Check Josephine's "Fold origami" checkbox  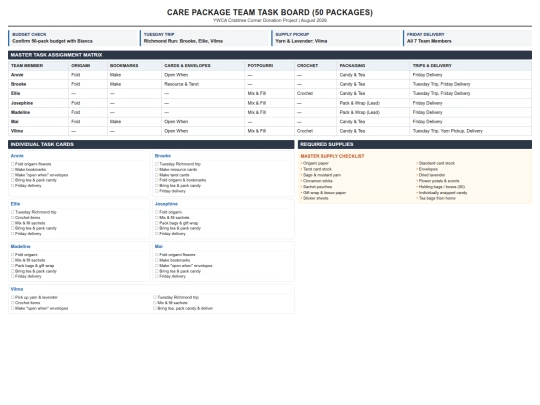[x=157, y=212]
